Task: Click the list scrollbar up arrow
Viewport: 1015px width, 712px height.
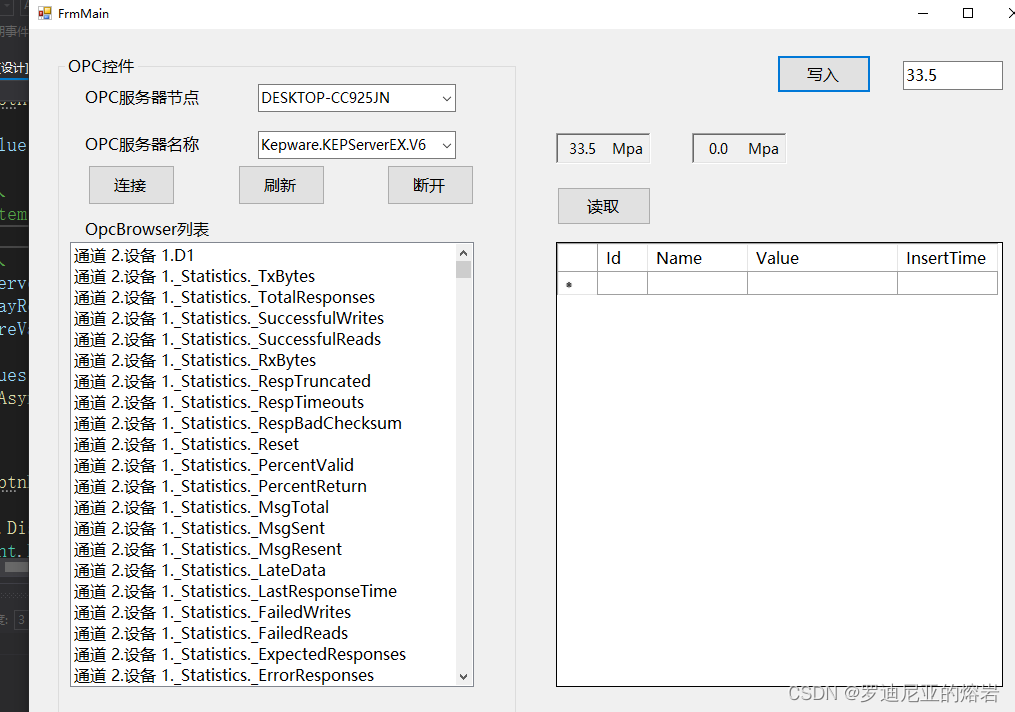Action: point(463,253)
